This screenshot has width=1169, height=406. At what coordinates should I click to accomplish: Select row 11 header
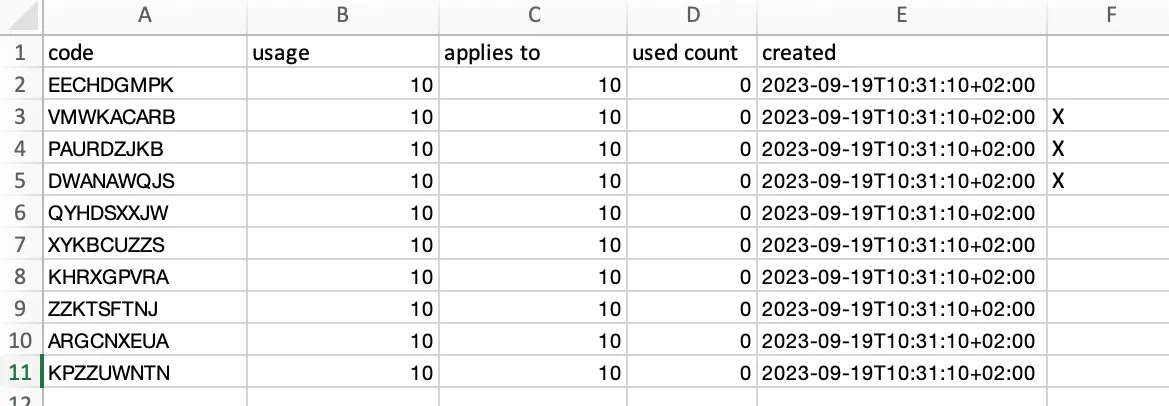(20, 372)
